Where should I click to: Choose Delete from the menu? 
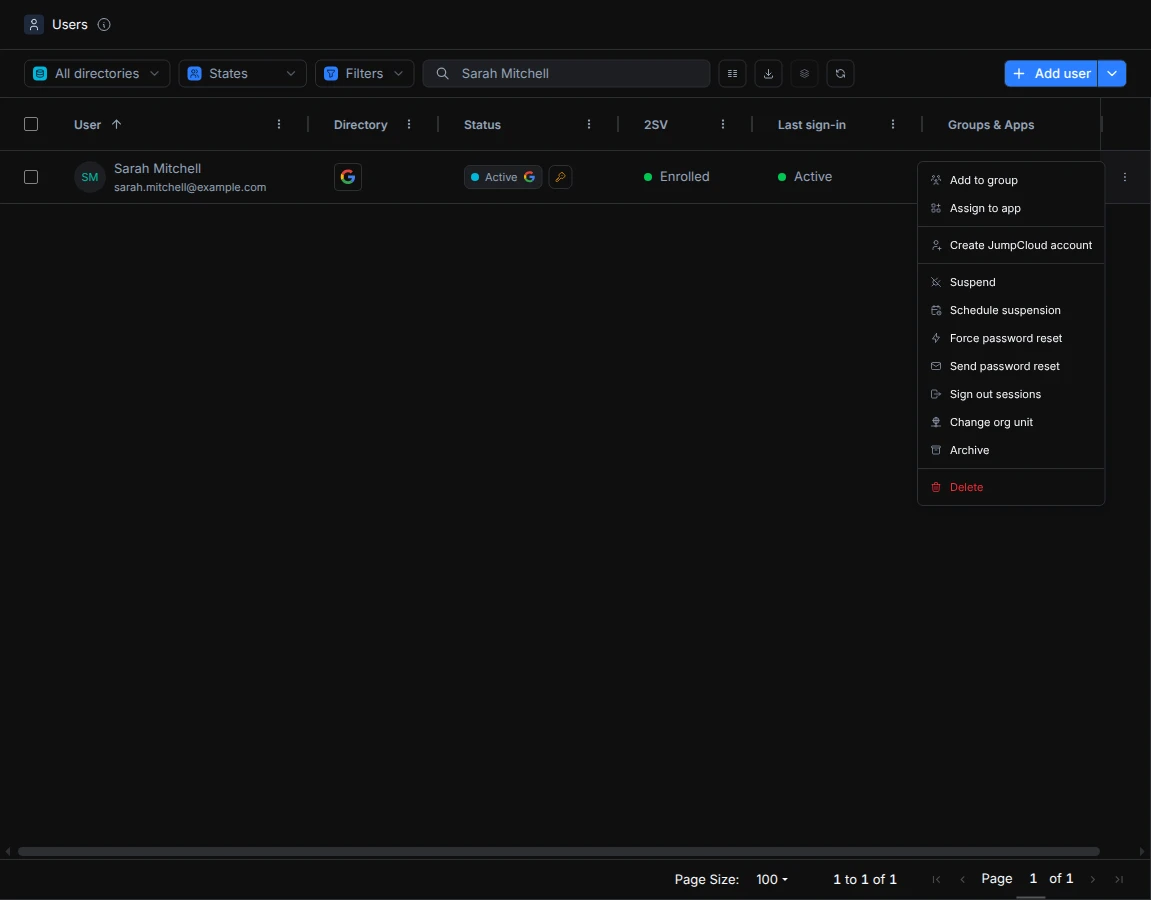coord(1011,487)
